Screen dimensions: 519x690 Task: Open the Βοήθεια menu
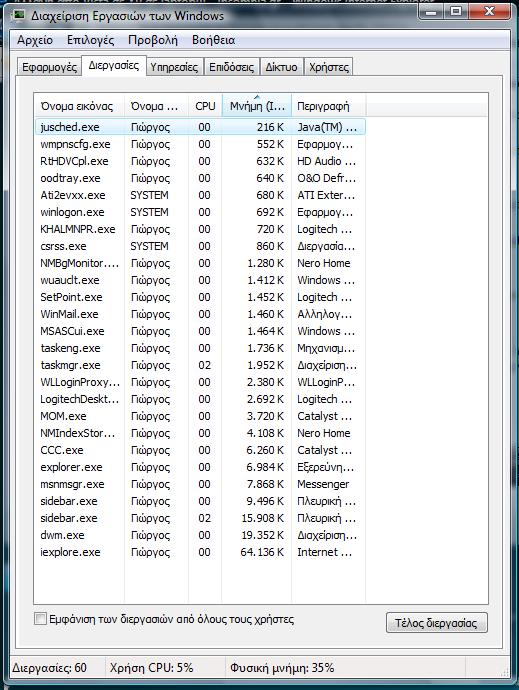click(213, 40)
